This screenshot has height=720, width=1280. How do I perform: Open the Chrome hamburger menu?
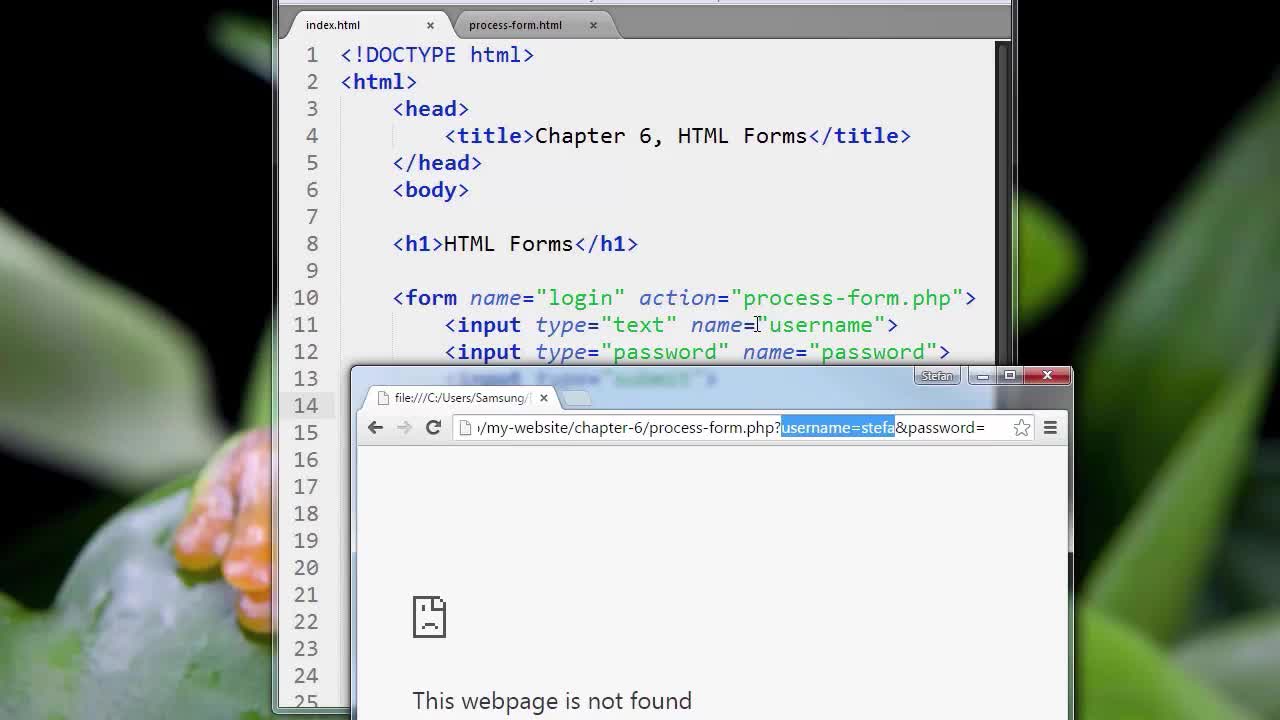tap(1050, 428)
